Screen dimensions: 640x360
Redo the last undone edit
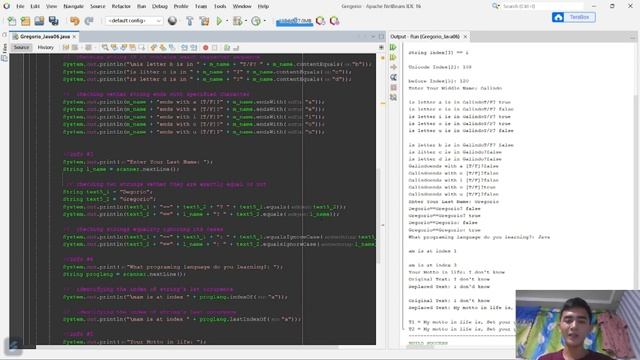[89, 21]
